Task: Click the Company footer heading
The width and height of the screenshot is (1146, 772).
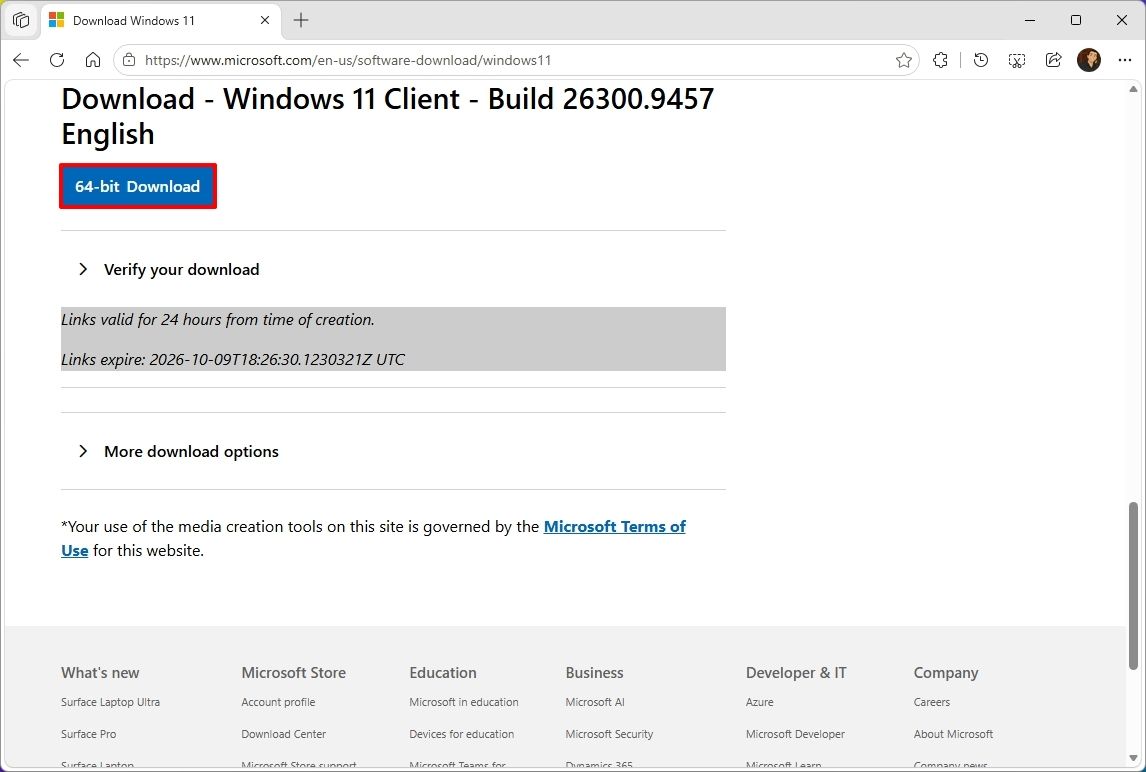Action: point(946,673)
